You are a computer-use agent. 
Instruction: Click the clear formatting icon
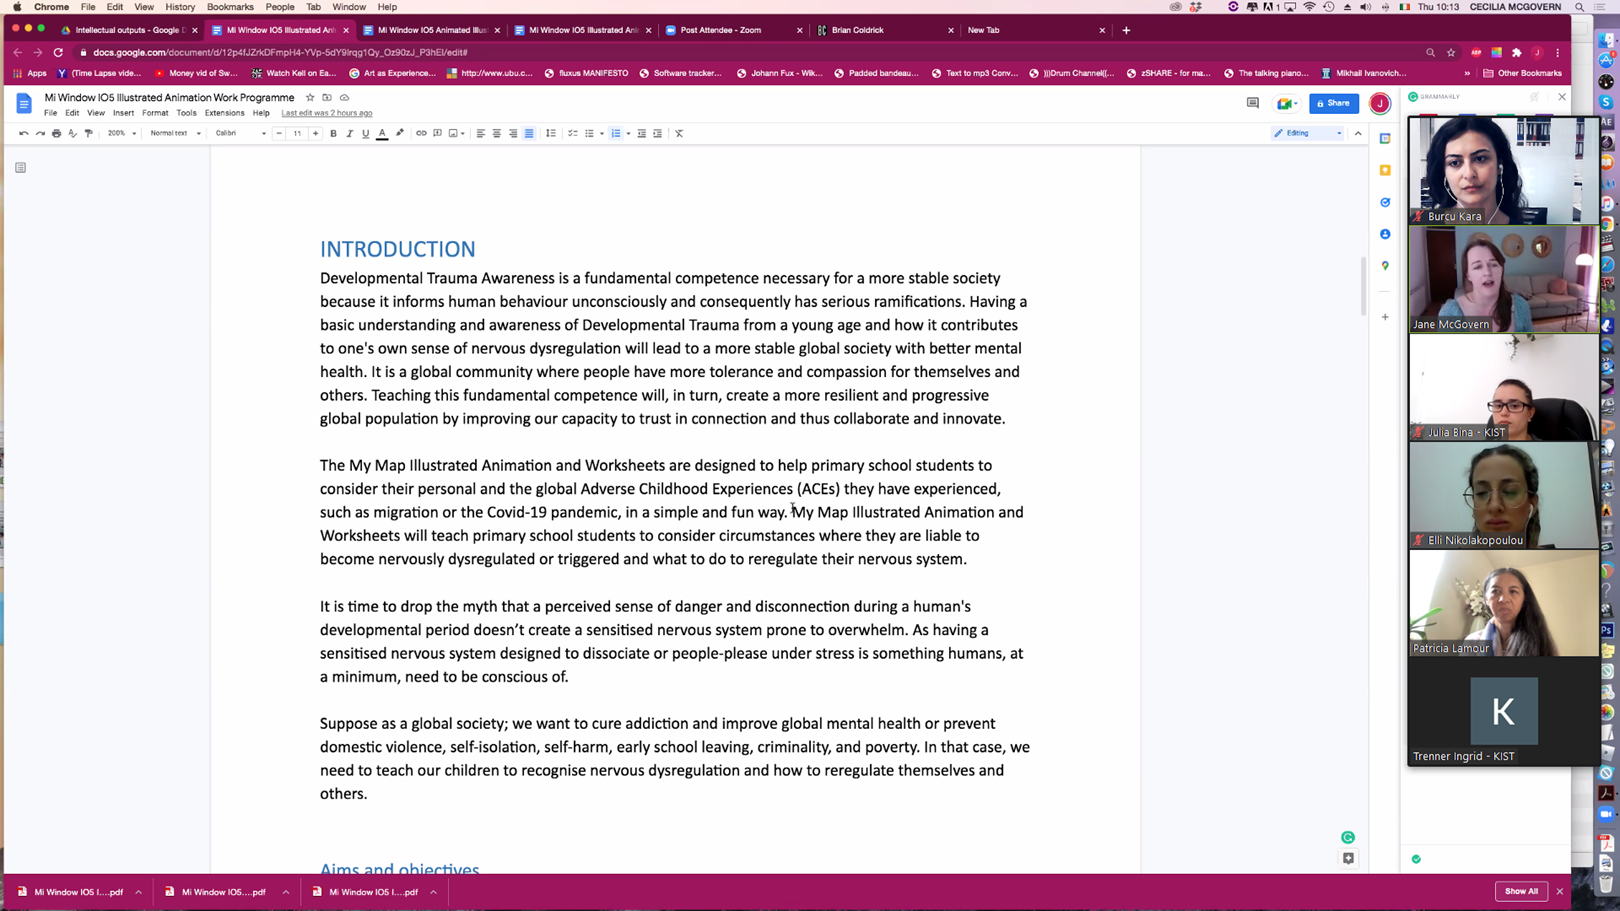[679, 133]
